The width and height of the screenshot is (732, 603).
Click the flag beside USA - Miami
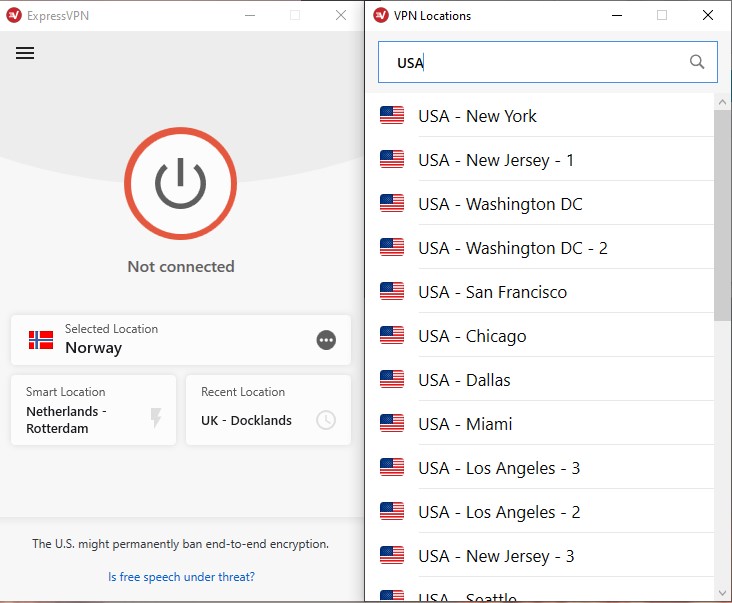[392, 423]
